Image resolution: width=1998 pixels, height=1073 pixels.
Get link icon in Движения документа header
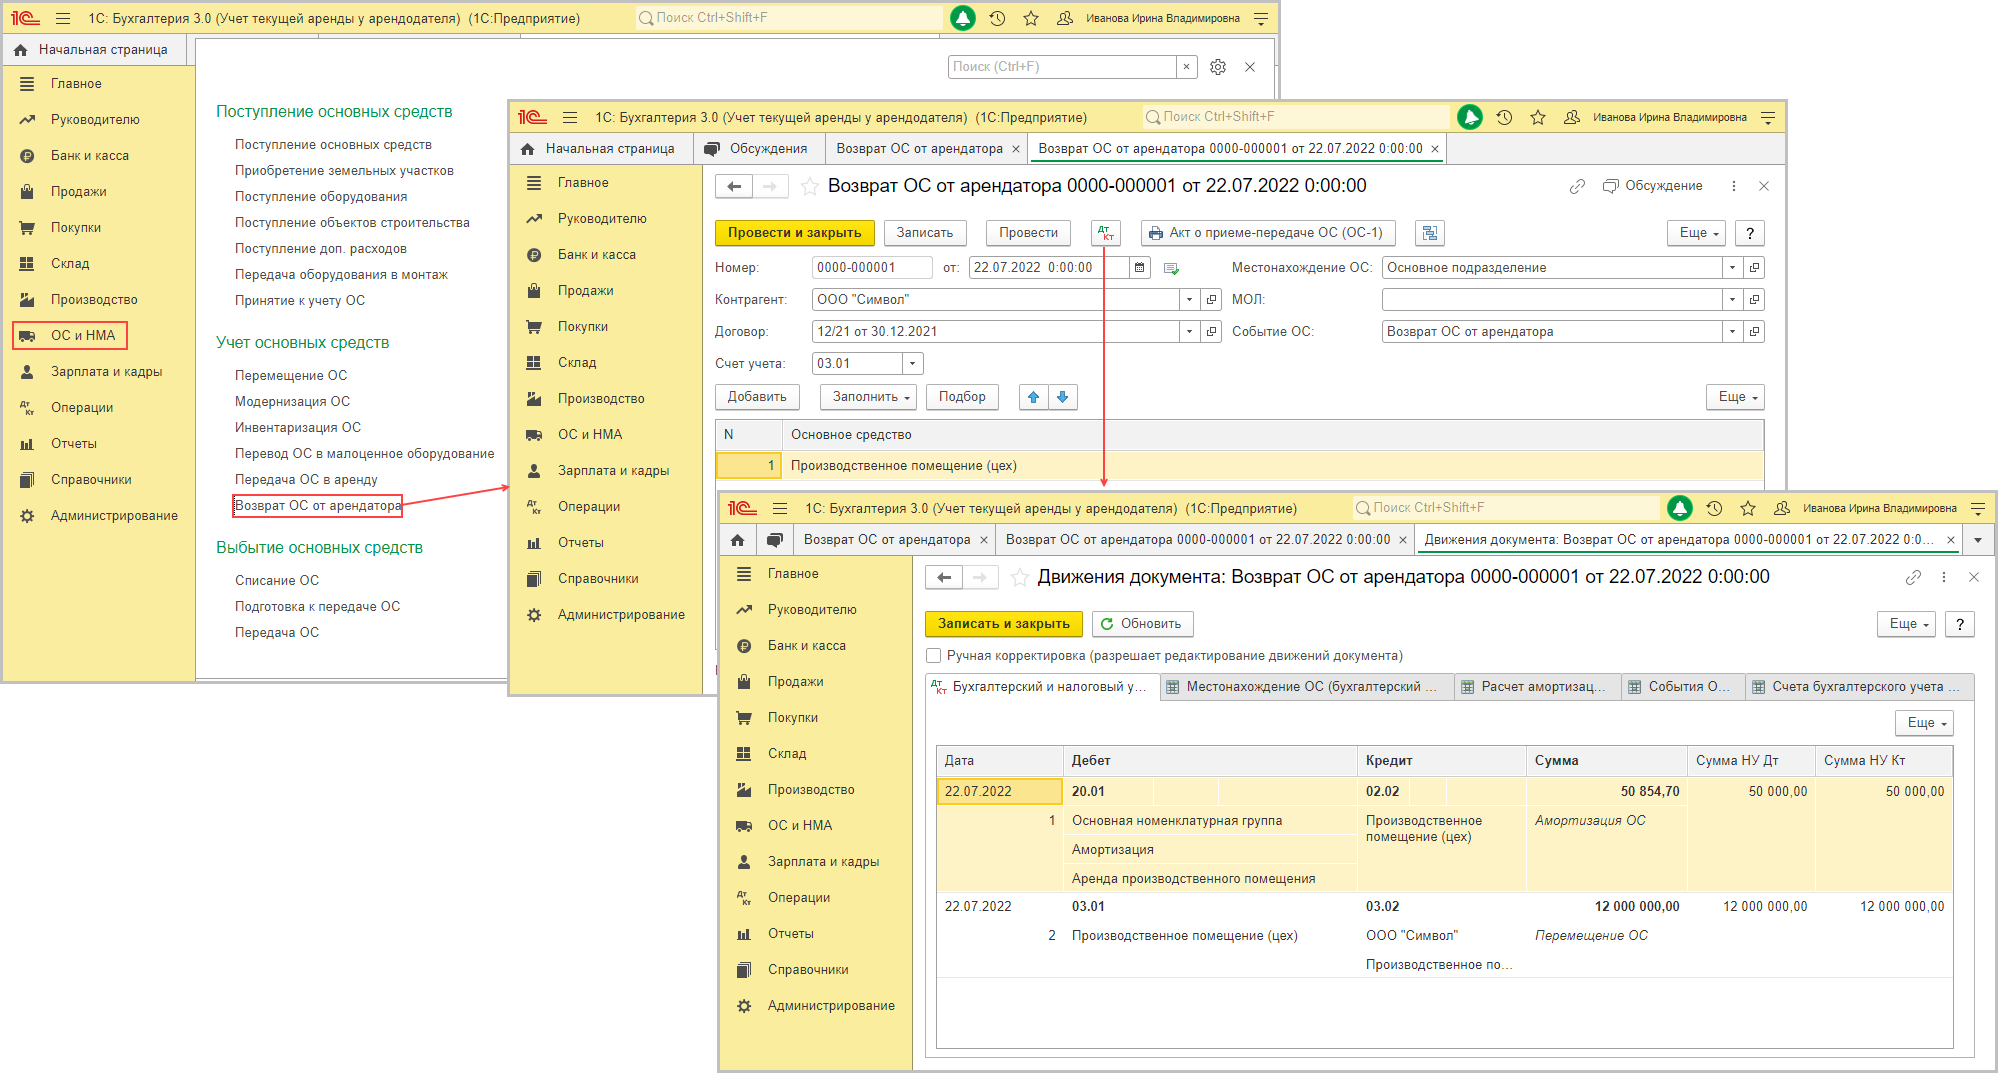click(1913, 577)
